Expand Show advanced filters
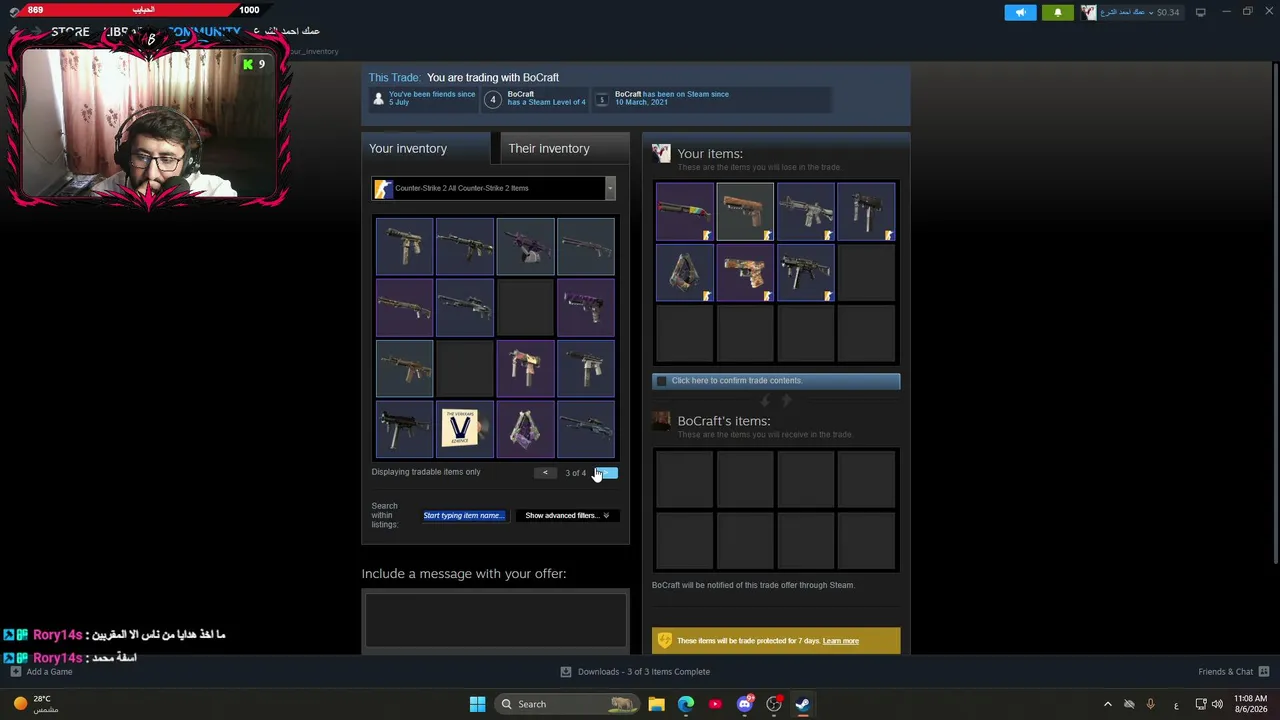This screenshot has width=1280, height=720. [567, 516]
